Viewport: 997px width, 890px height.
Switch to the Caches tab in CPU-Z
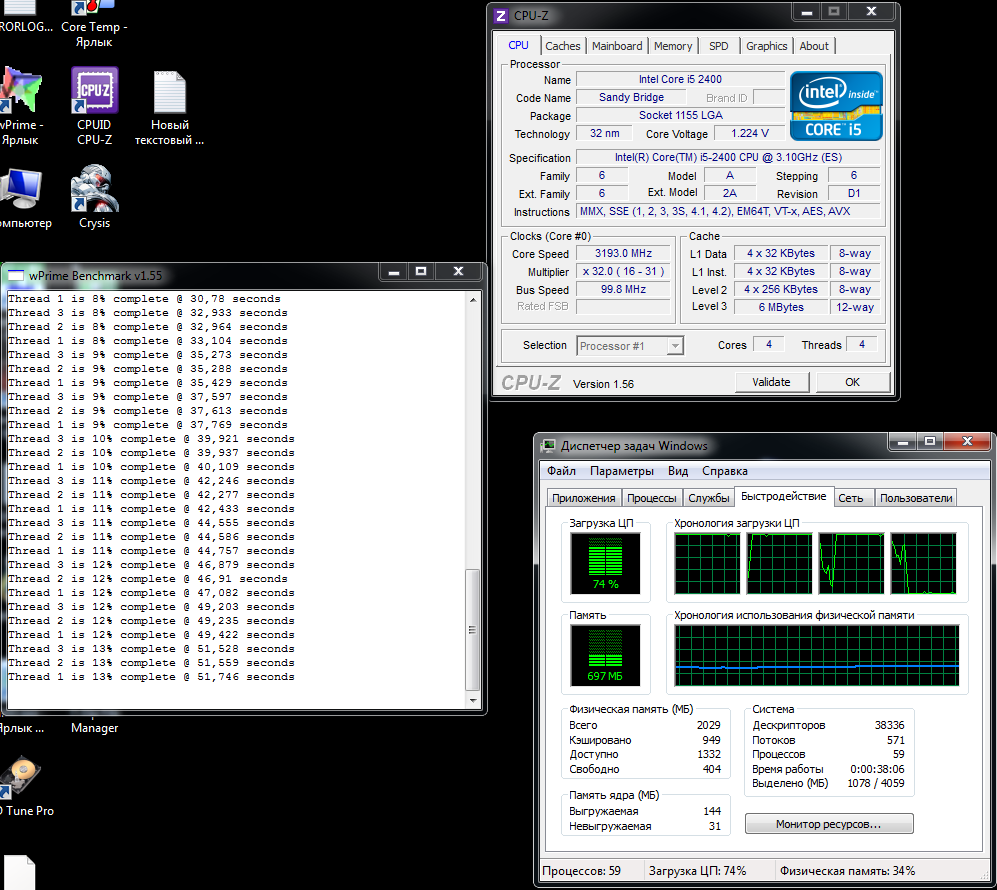562,46
